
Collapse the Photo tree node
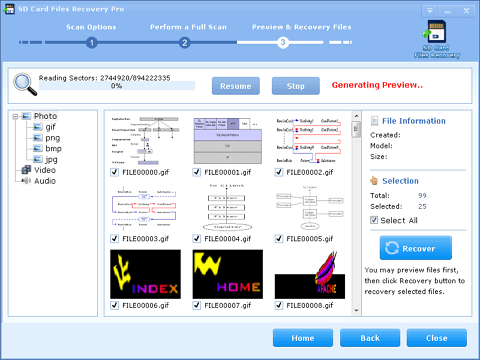[x=15, y=117]
